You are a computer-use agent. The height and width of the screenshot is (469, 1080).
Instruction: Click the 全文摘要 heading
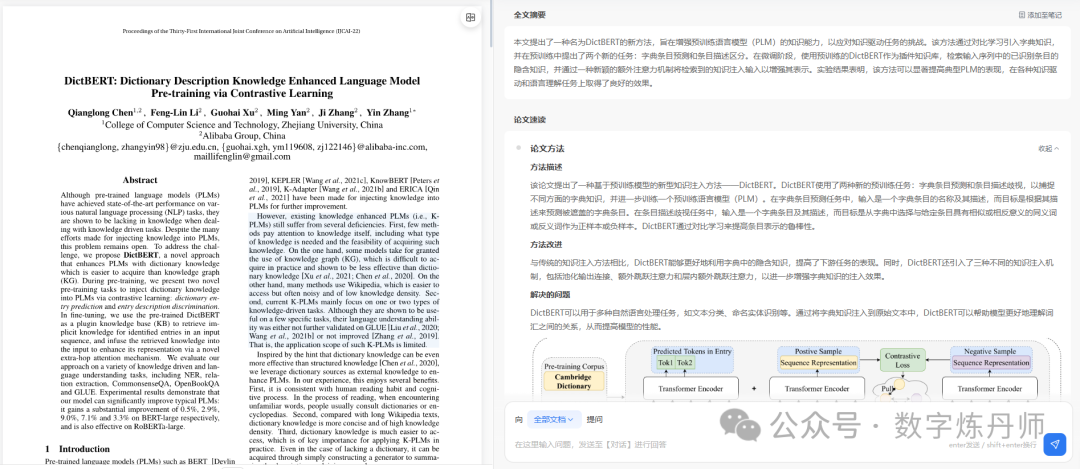[530, 14]
